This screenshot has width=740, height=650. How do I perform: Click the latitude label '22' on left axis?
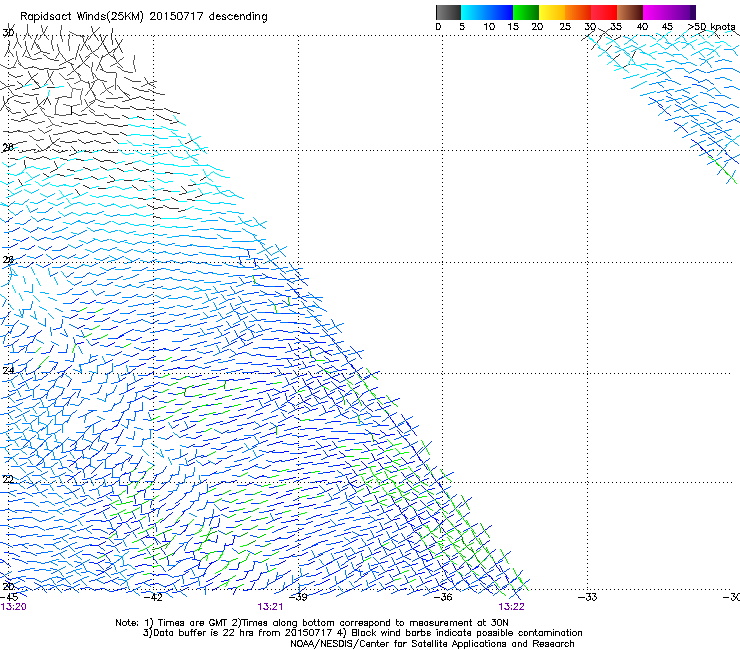coord(8,480)
